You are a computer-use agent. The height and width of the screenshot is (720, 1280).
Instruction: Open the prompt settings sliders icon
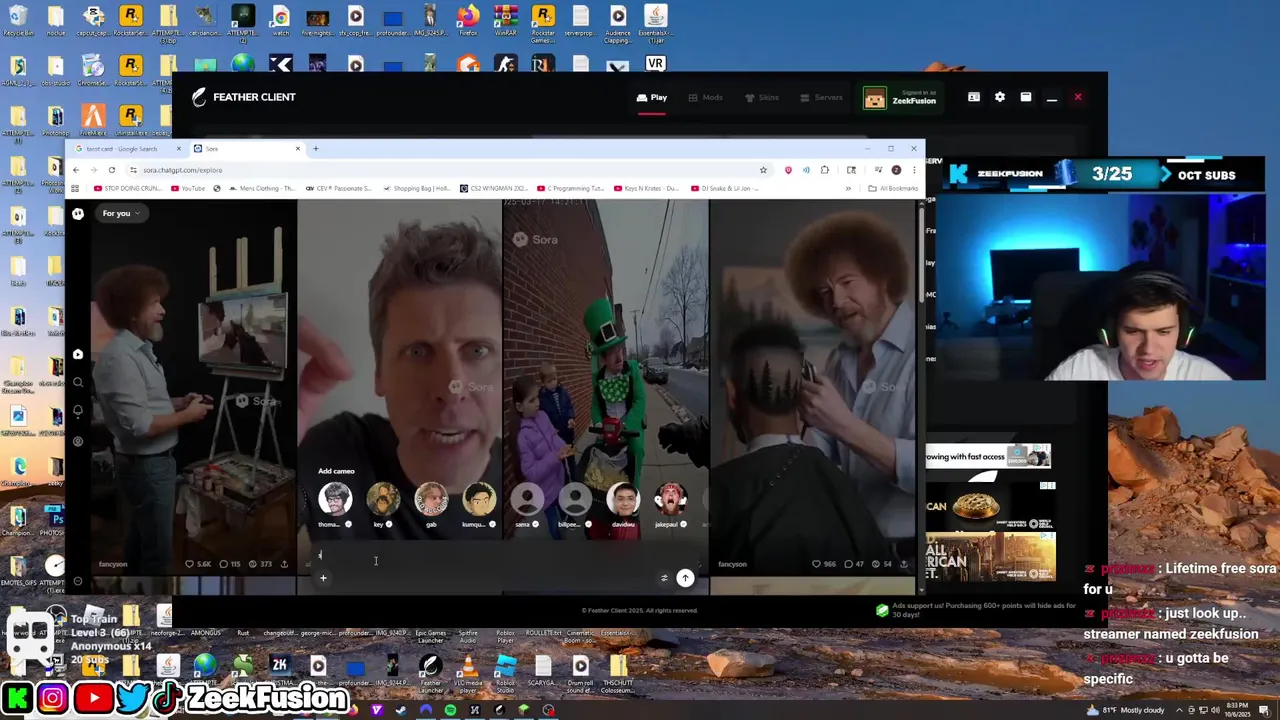(x=664, y=578)
